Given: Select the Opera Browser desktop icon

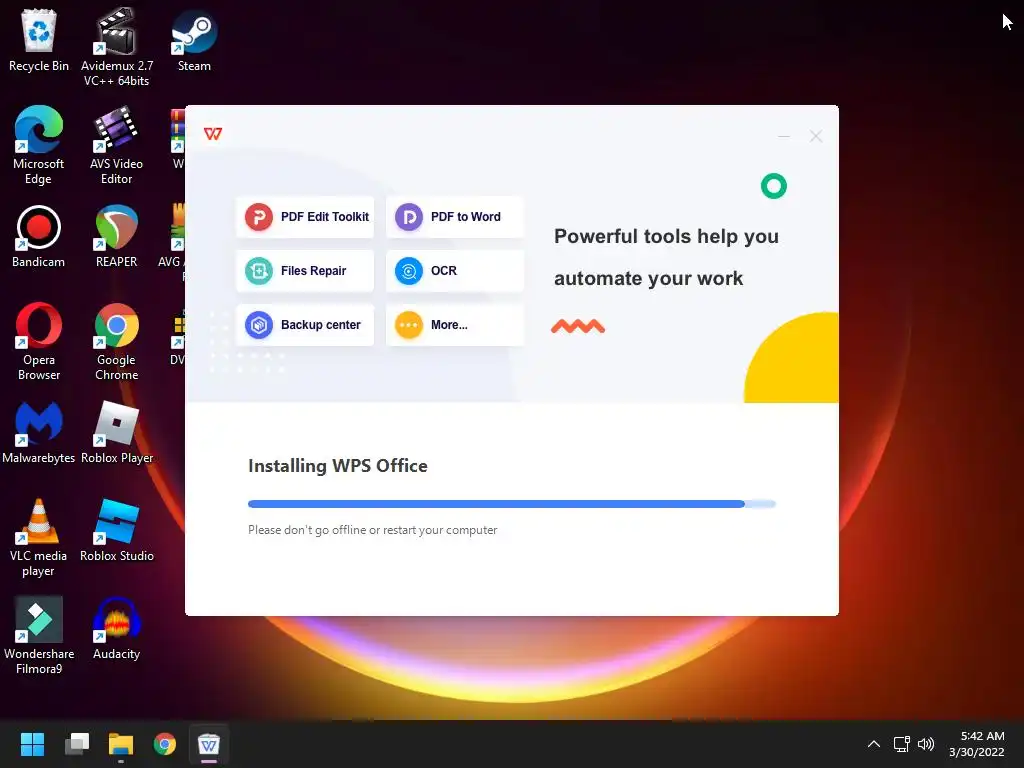Looking at the screenshot, I should point(39,341).
